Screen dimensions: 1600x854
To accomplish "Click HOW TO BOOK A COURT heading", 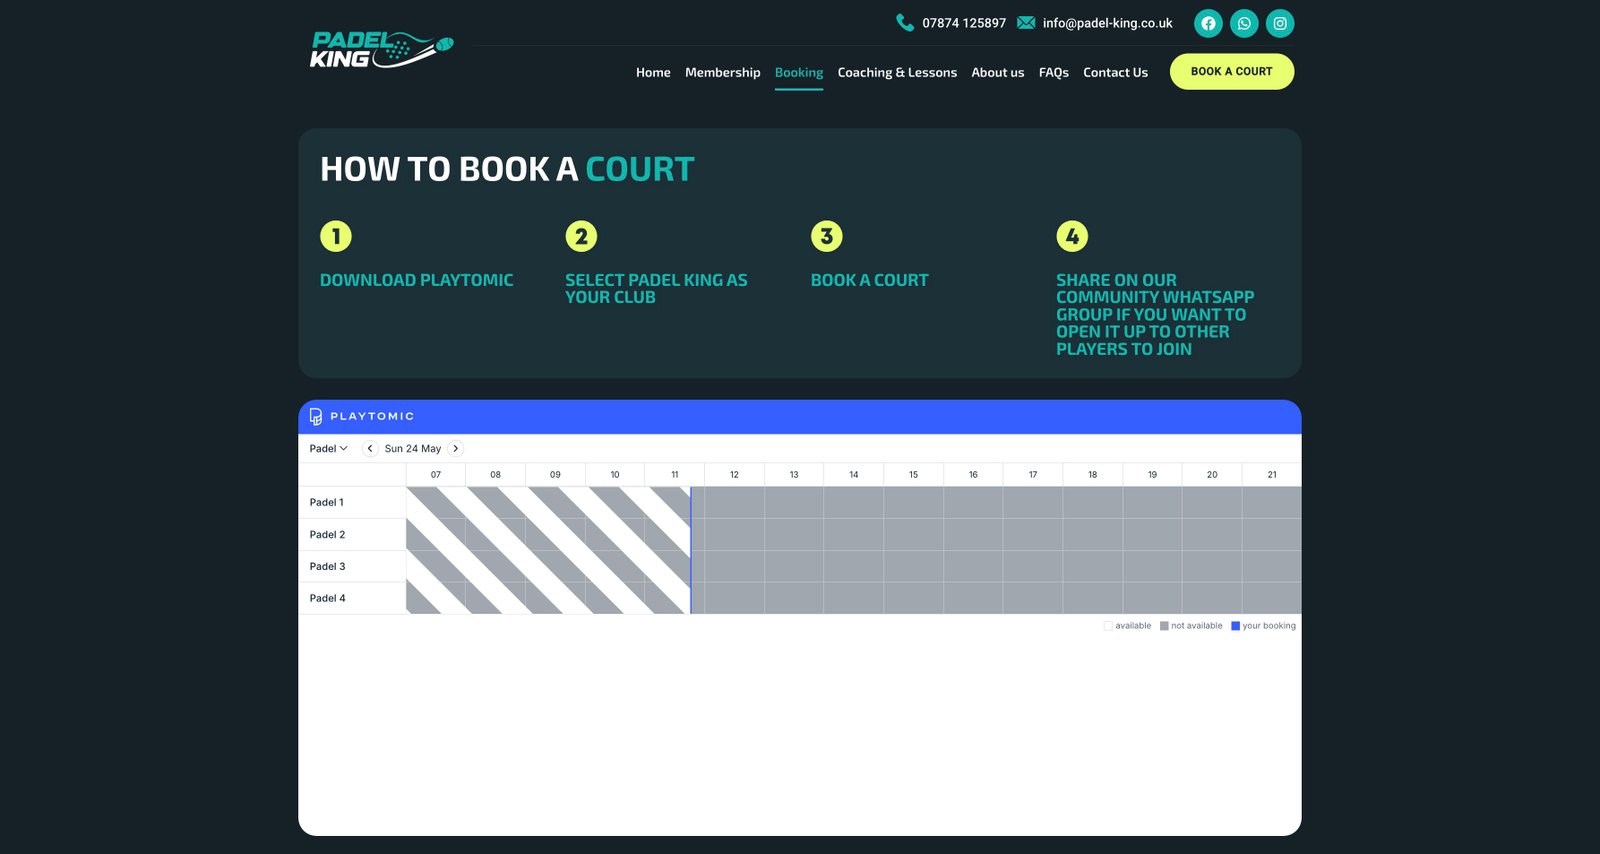I will 507,169.
